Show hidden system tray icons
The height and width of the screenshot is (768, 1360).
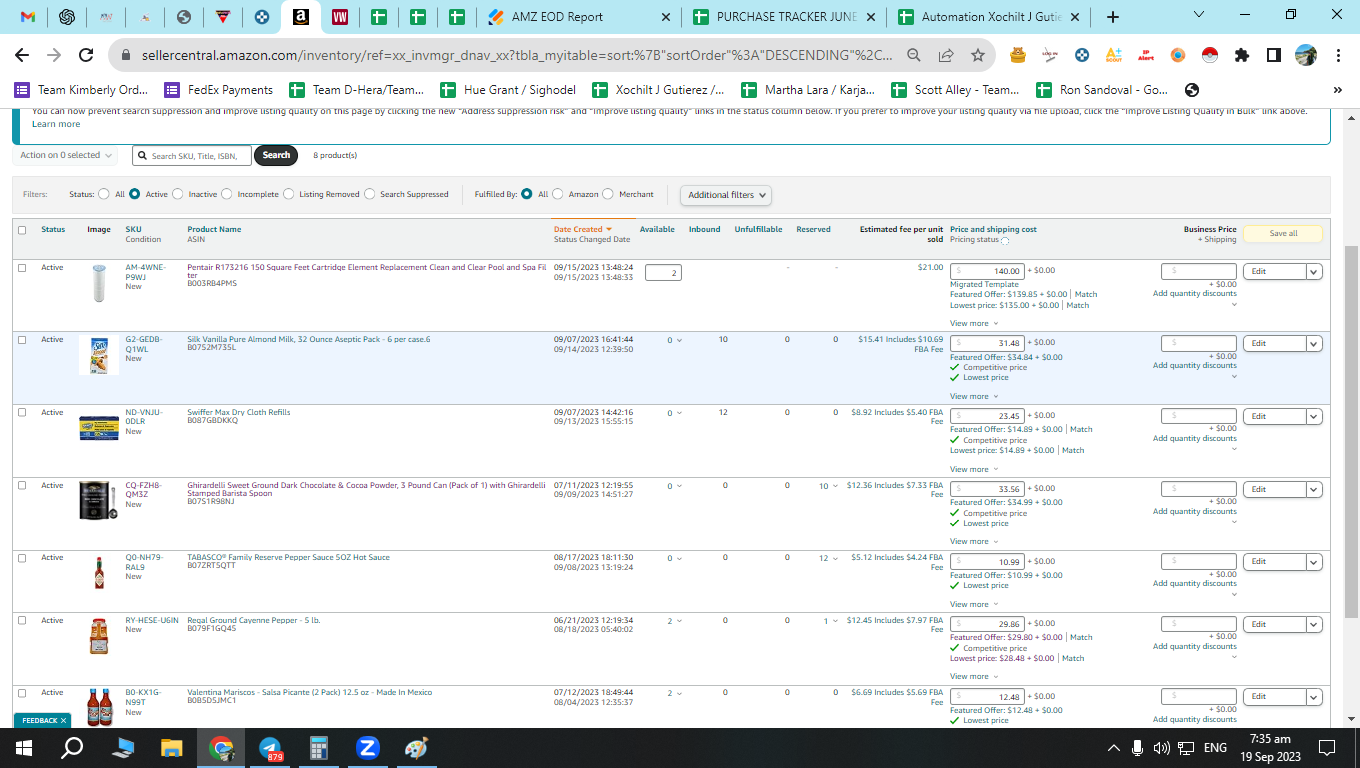tap(1114, 748)
